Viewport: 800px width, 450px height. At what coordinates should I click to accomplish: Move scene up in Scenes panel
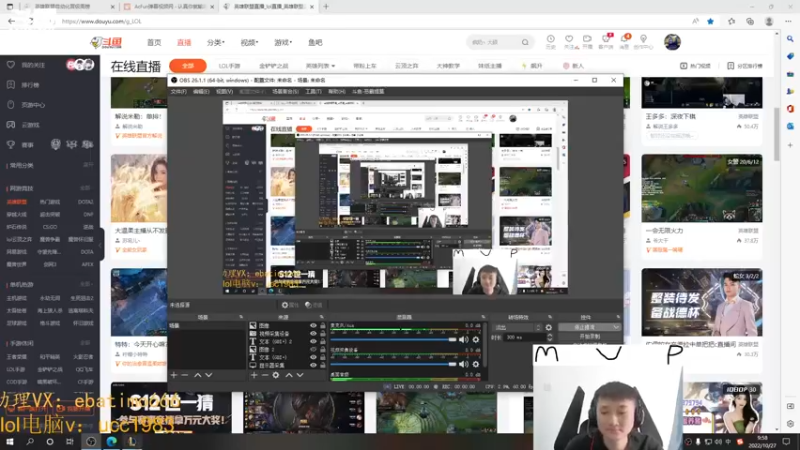(x=197, y=375)
